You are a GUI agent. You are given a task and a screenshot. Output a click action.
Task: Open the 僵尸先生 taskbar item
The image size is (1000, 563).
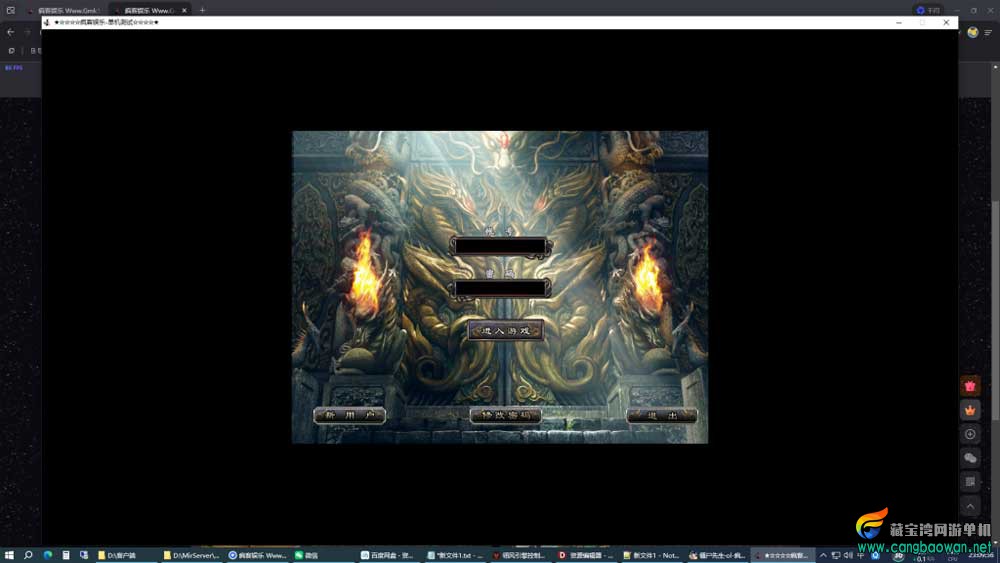(x=717, y=555)
